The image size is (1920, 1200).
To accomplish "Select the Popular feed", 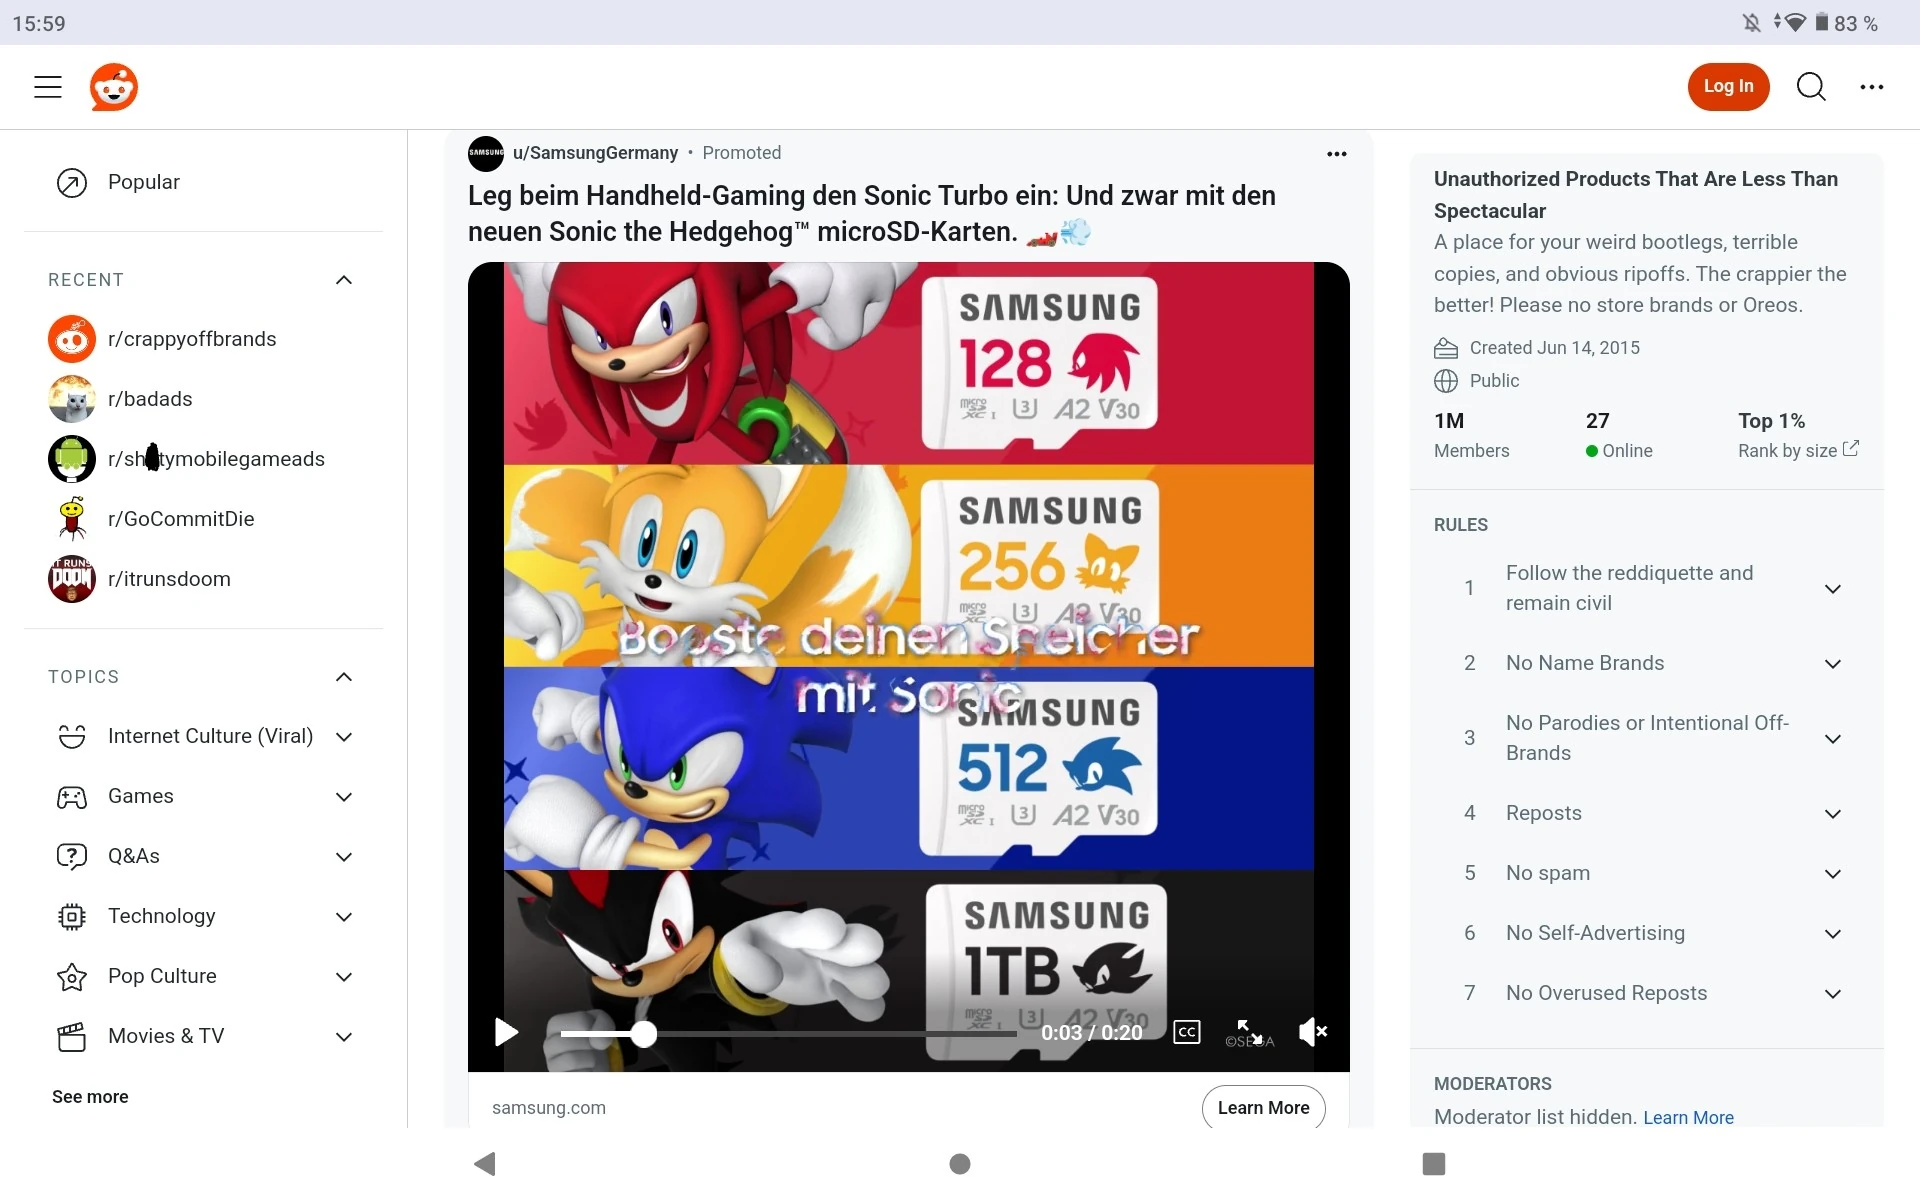I will click(144, 182).
